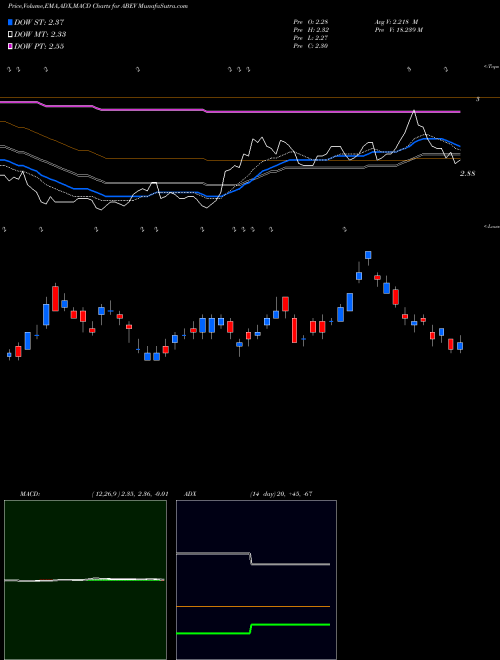Click the peak of the white price line
Image resolution: width=500 pixels, height=660 pixels.
[x=414, y=111]
